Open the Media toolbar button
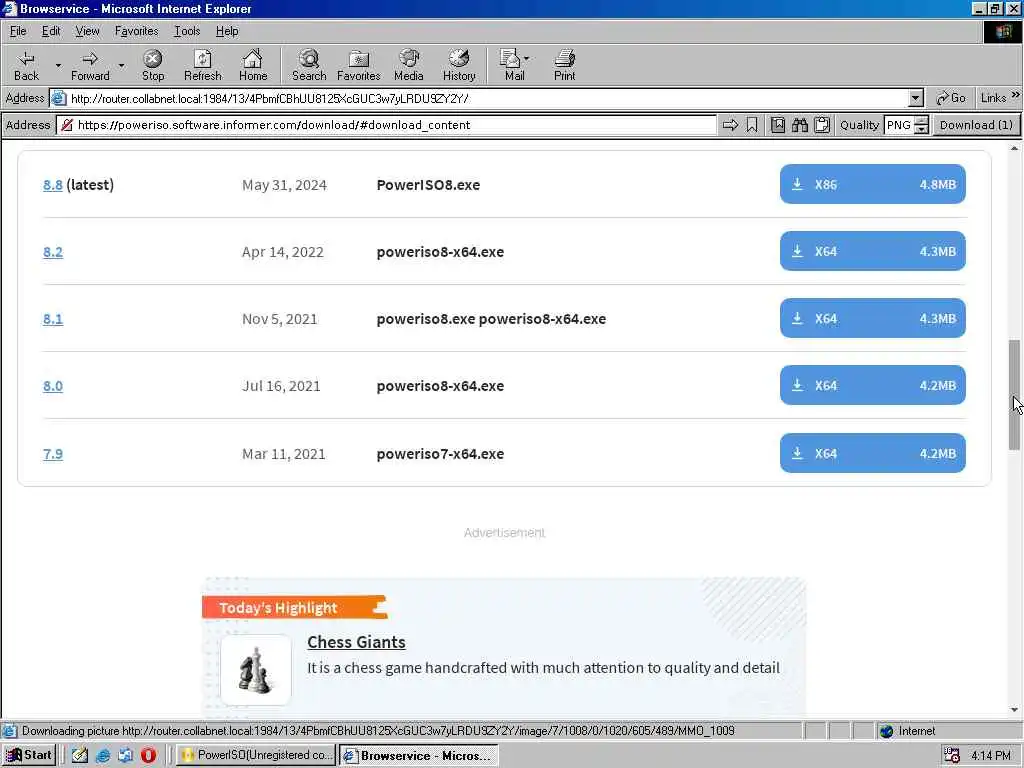Image resolution: width=1024 pixels, height=768 pixels. tap(409, 65)
